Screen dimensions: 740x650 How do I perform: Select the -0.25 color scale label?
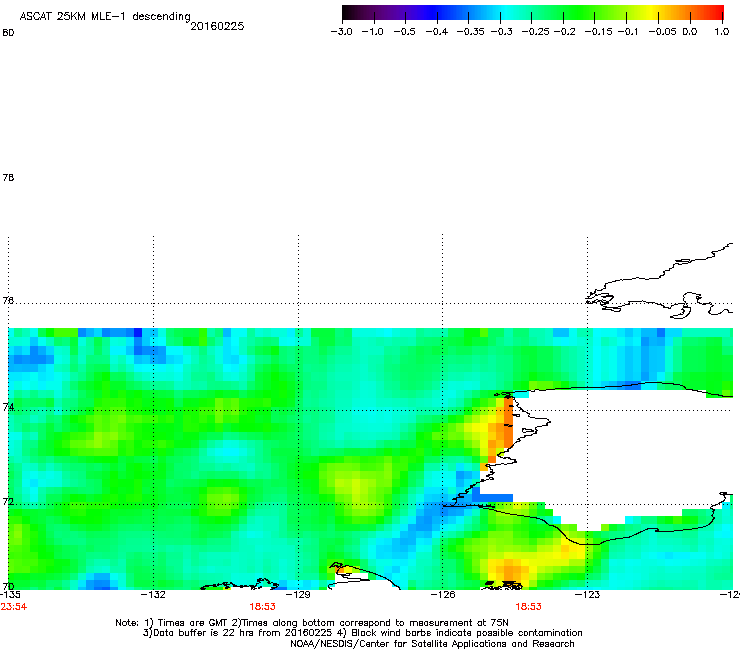pyautogui.click(x=535, y=32)
